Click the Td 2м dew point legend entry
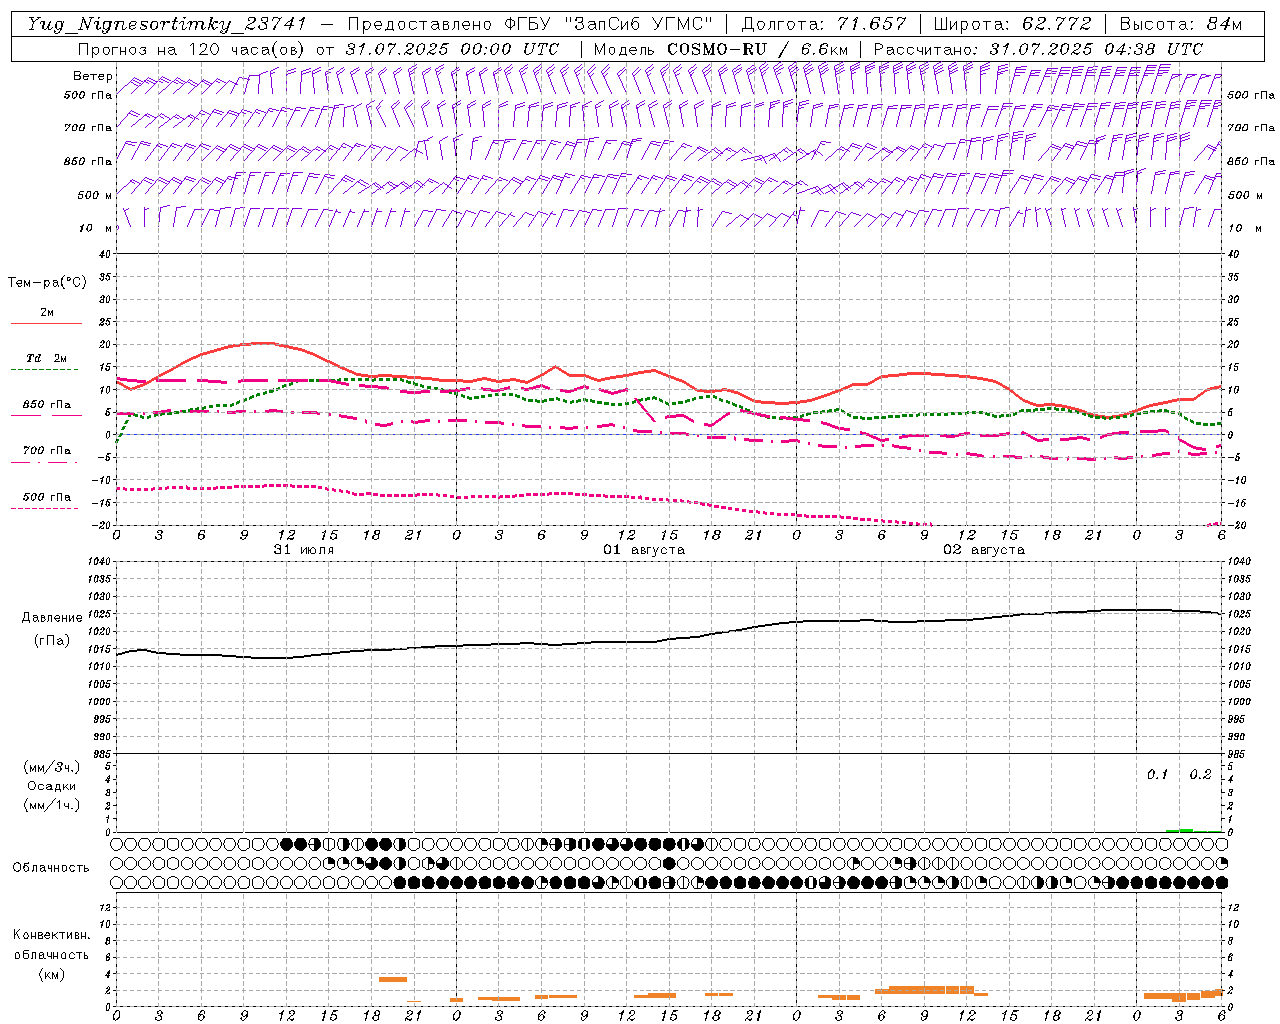The width and height of the screenshot is (1280, 1024). point(46,358)
